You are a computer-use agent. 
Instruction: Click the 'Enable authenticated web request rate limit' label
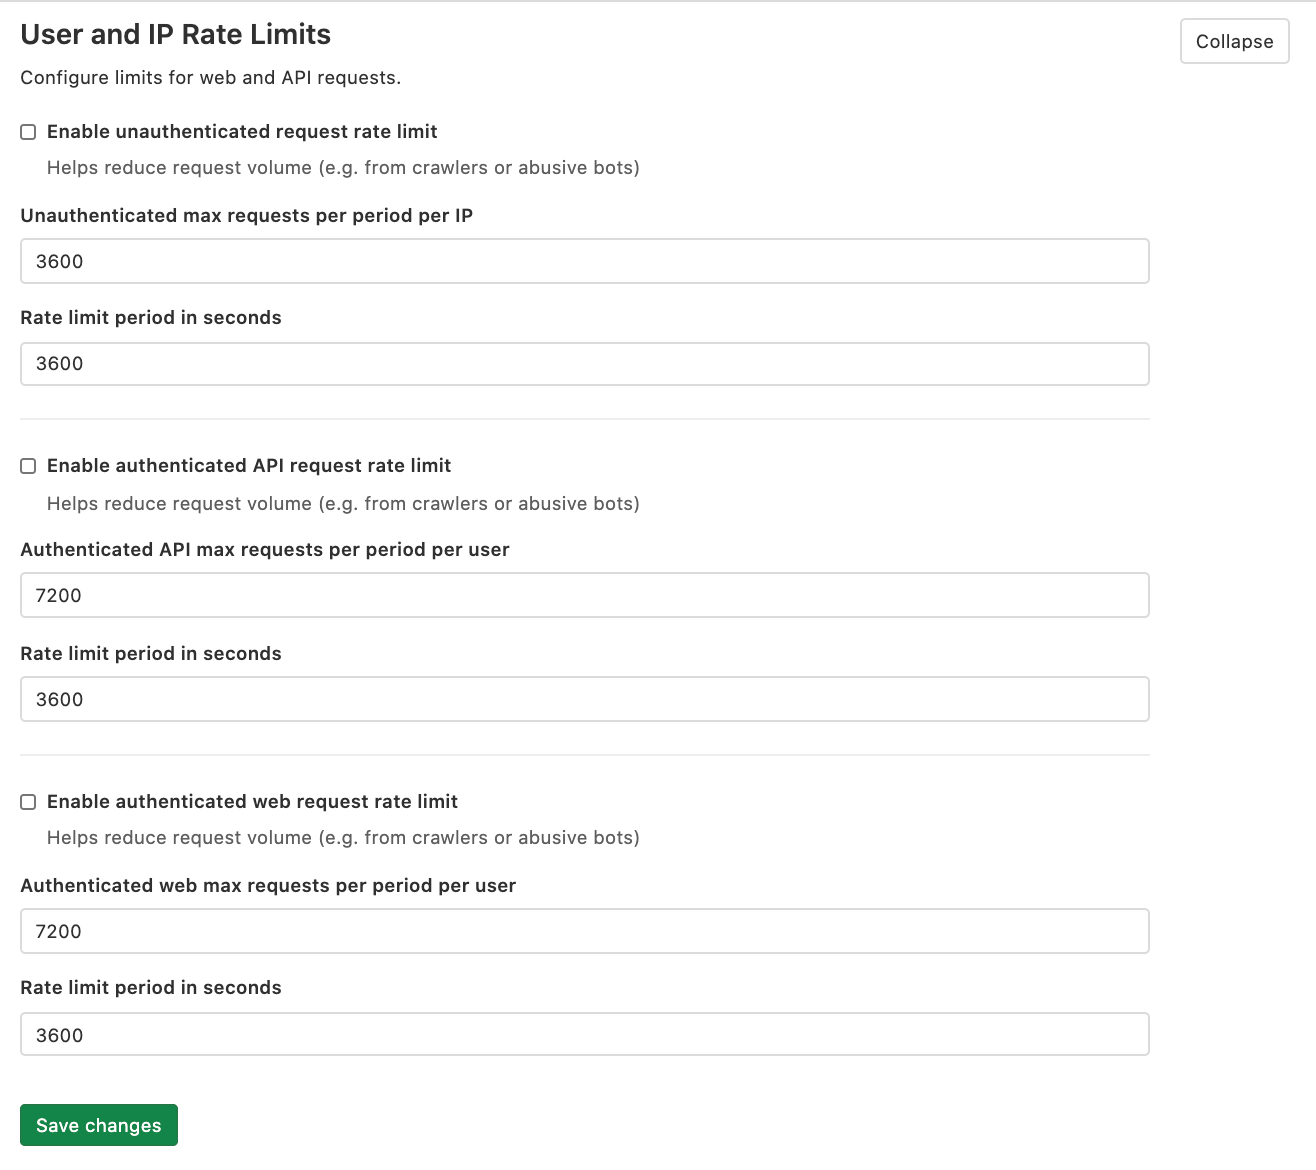(x=252, y=801)
